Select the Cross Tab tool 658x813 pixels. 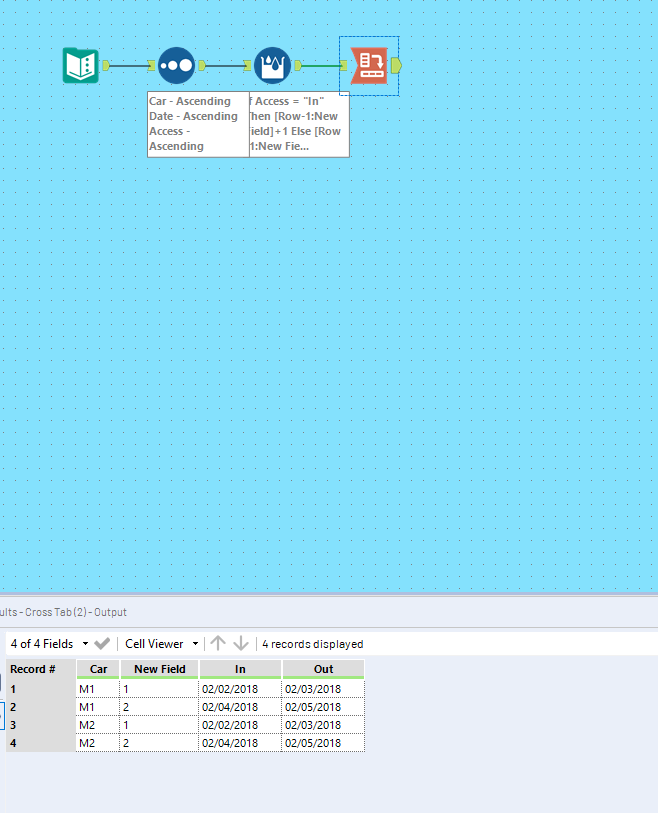[369, 65]
